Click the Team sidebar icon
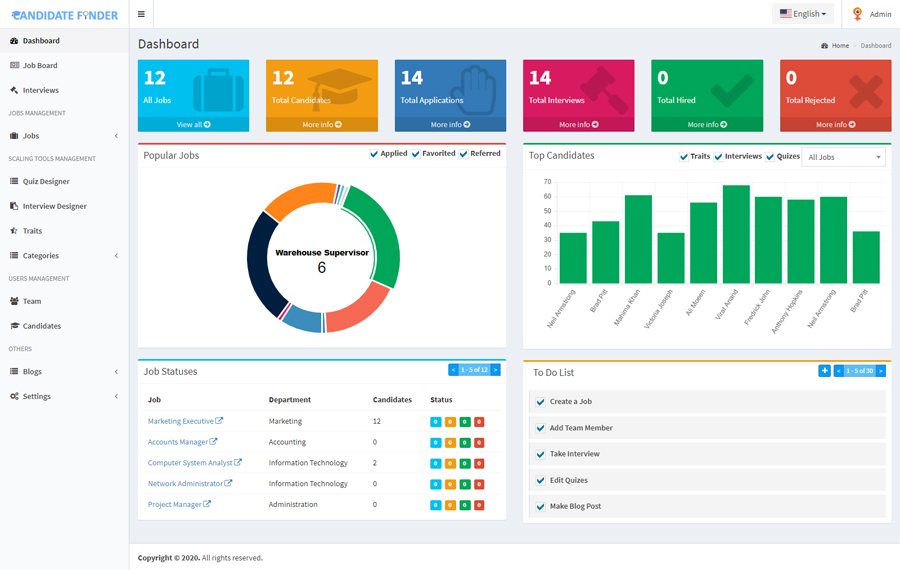This screenshot has height=570, width=900. coord(14,301)
